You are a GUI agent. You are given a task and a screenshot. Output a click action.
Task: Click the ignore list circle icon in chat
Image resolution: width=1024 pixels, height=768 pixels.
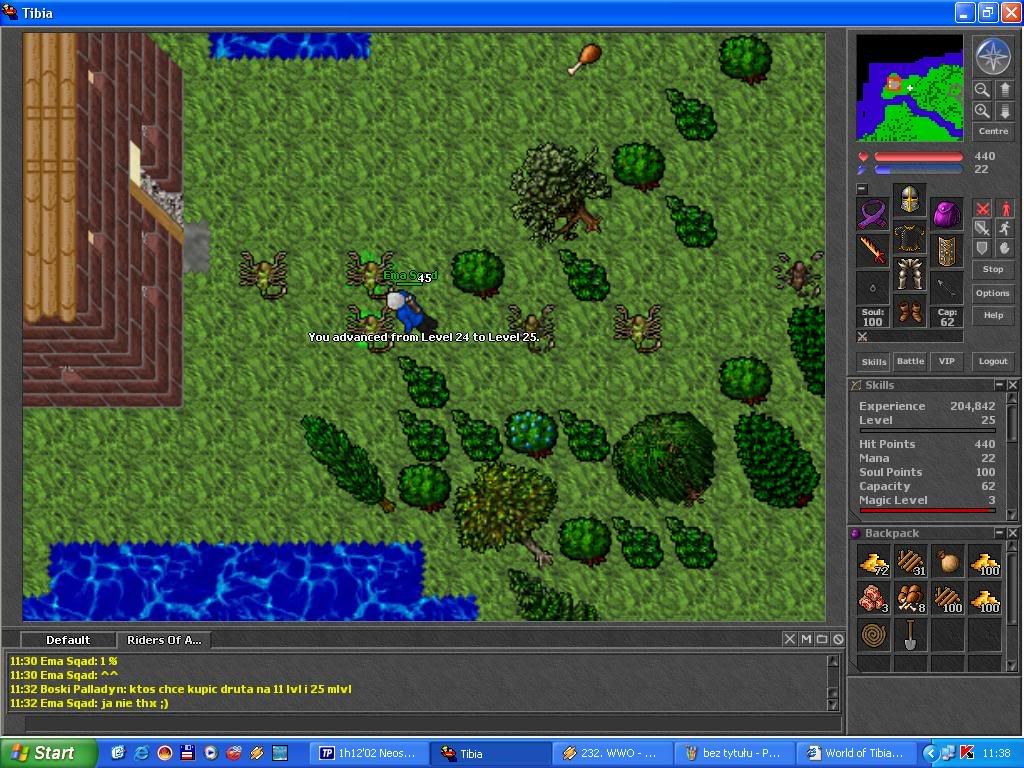point(838,639)
